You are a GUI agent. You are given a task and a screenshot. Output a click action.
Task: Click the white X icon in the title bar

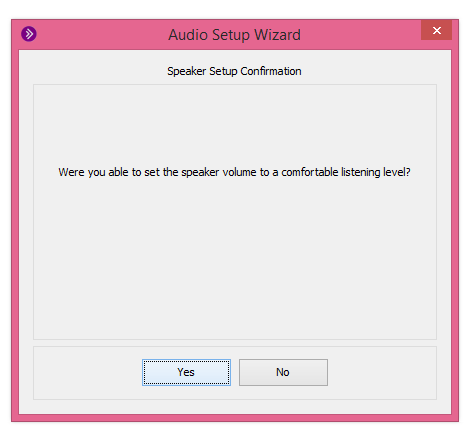coord(437,31)
